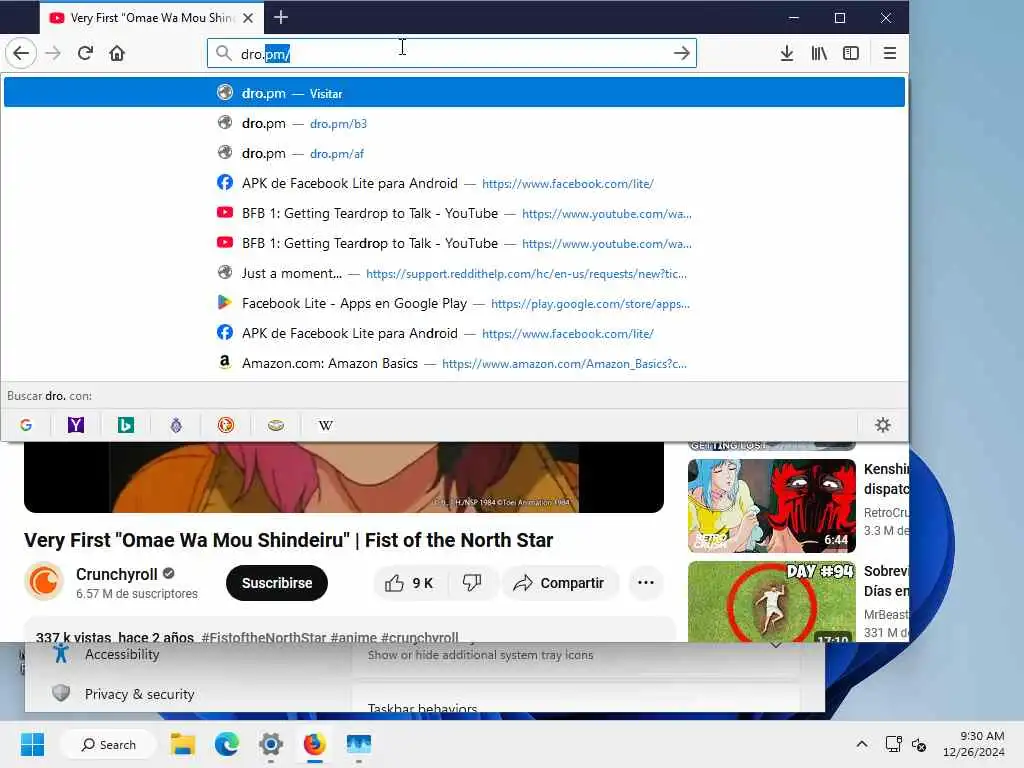Open the Windows Start menu
Image resolution: width=1024 pixels, height=768 pixels.
32,744
